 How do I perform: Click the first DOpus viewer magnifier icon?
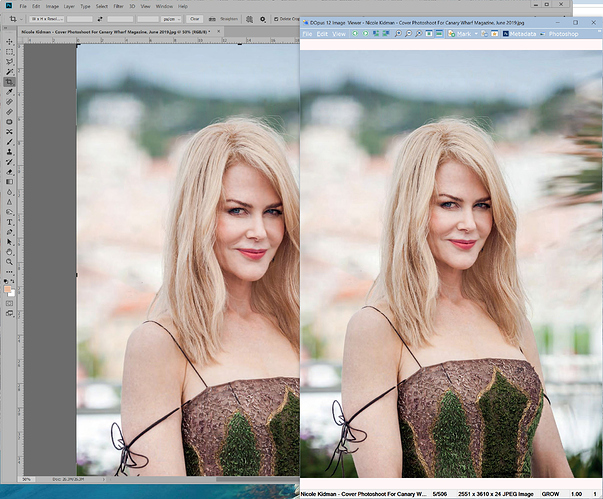(398, 34)
